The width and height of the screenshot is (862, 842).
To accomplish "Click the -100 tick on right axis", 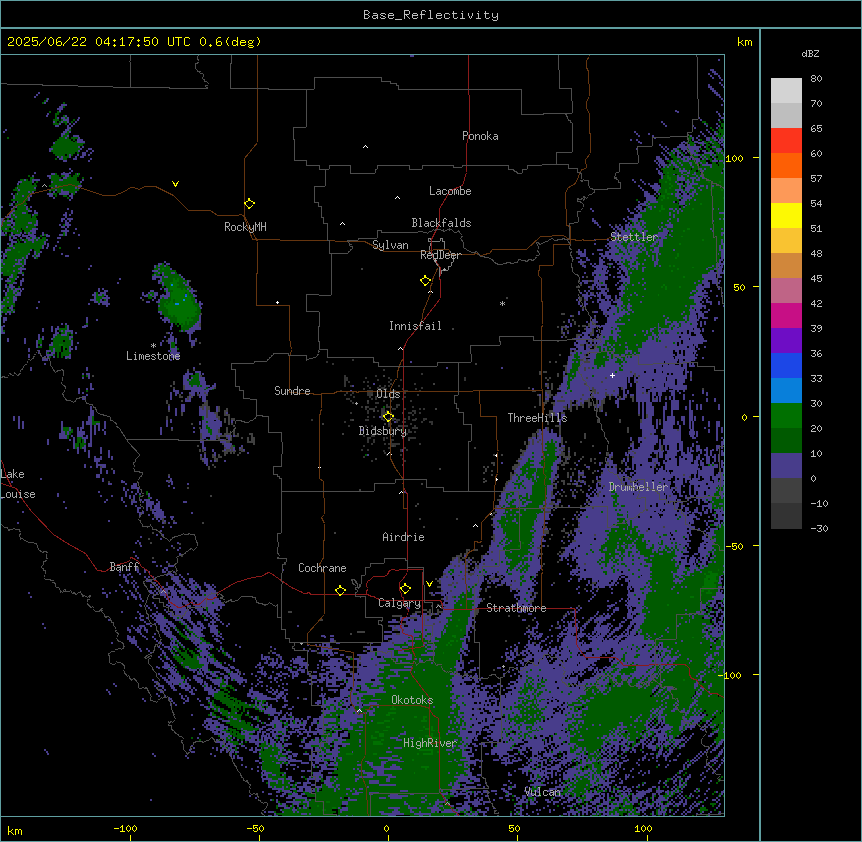I will [731, 675].
